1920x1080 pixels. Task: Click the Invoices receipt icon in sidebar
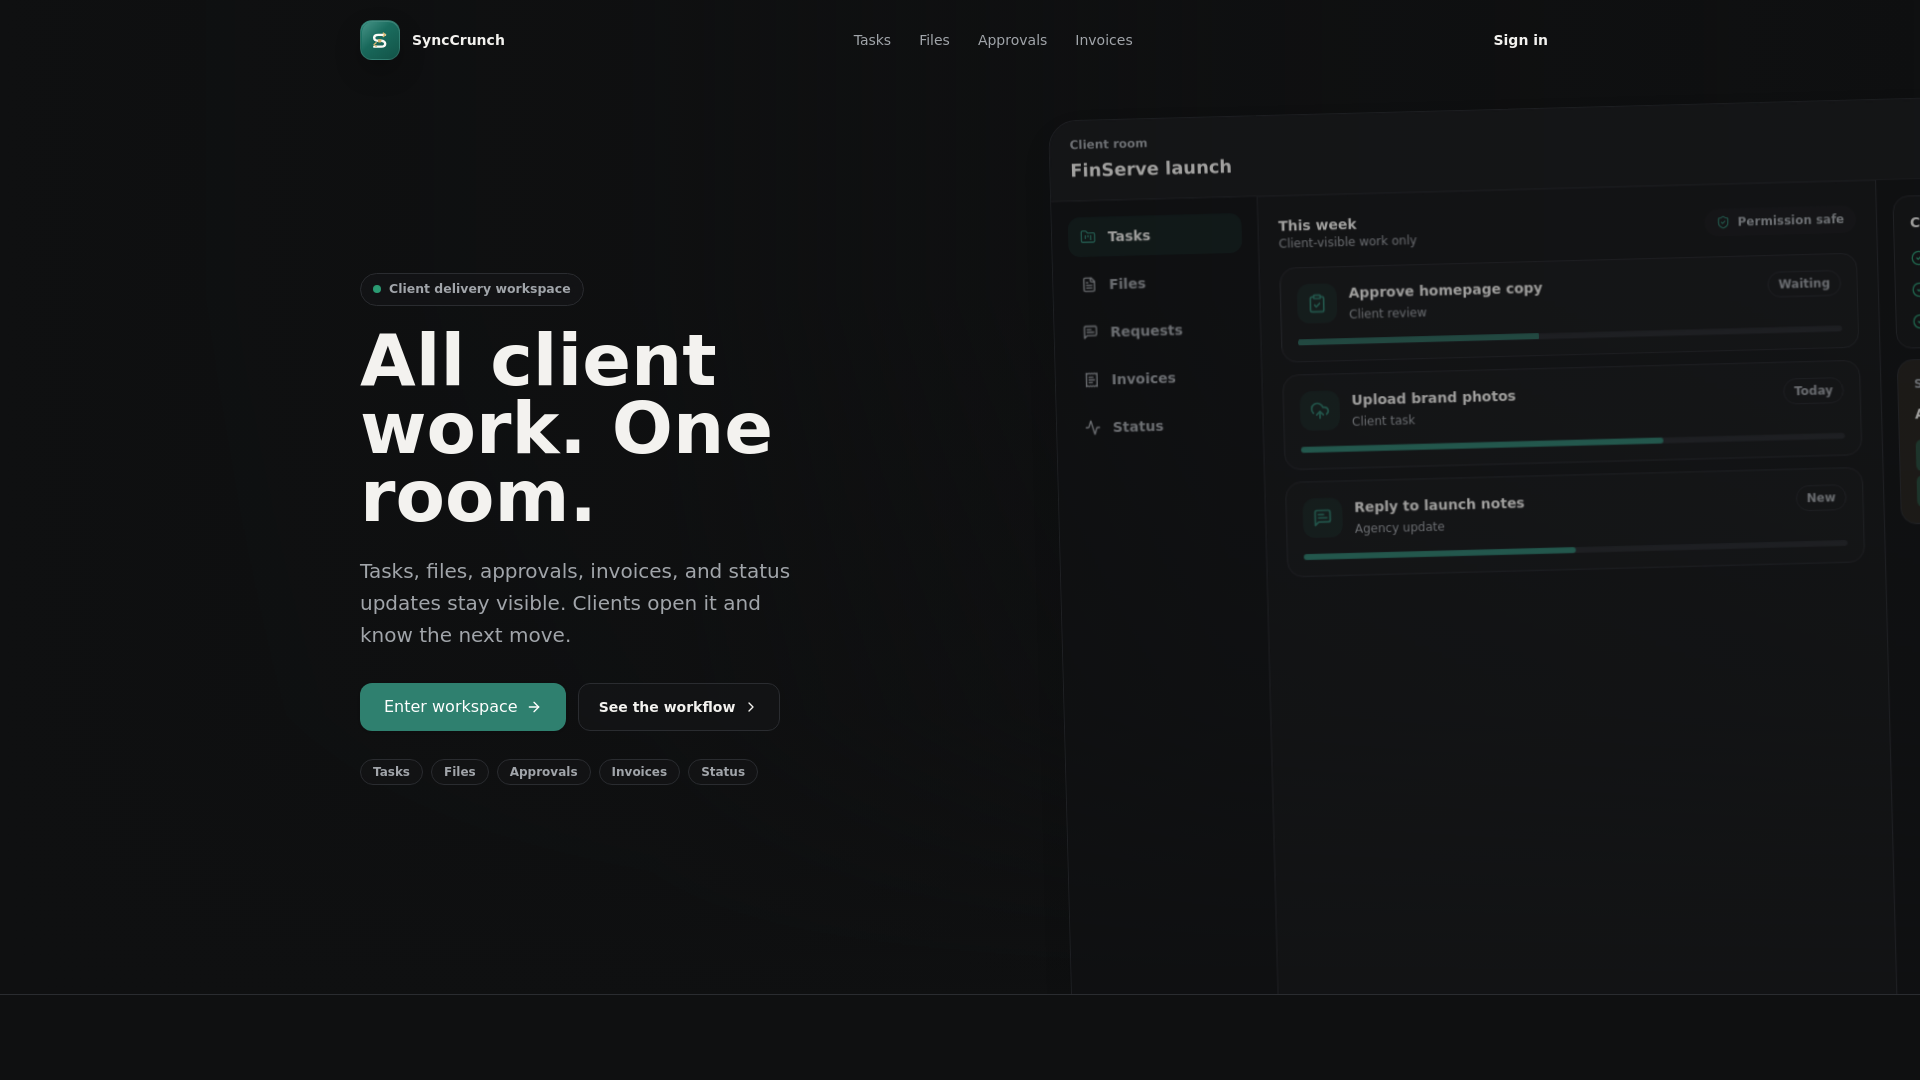pos(1091,380)
